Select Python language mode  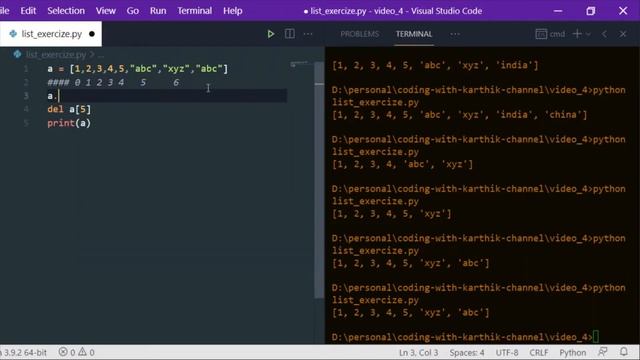click(x=573, y=352)
